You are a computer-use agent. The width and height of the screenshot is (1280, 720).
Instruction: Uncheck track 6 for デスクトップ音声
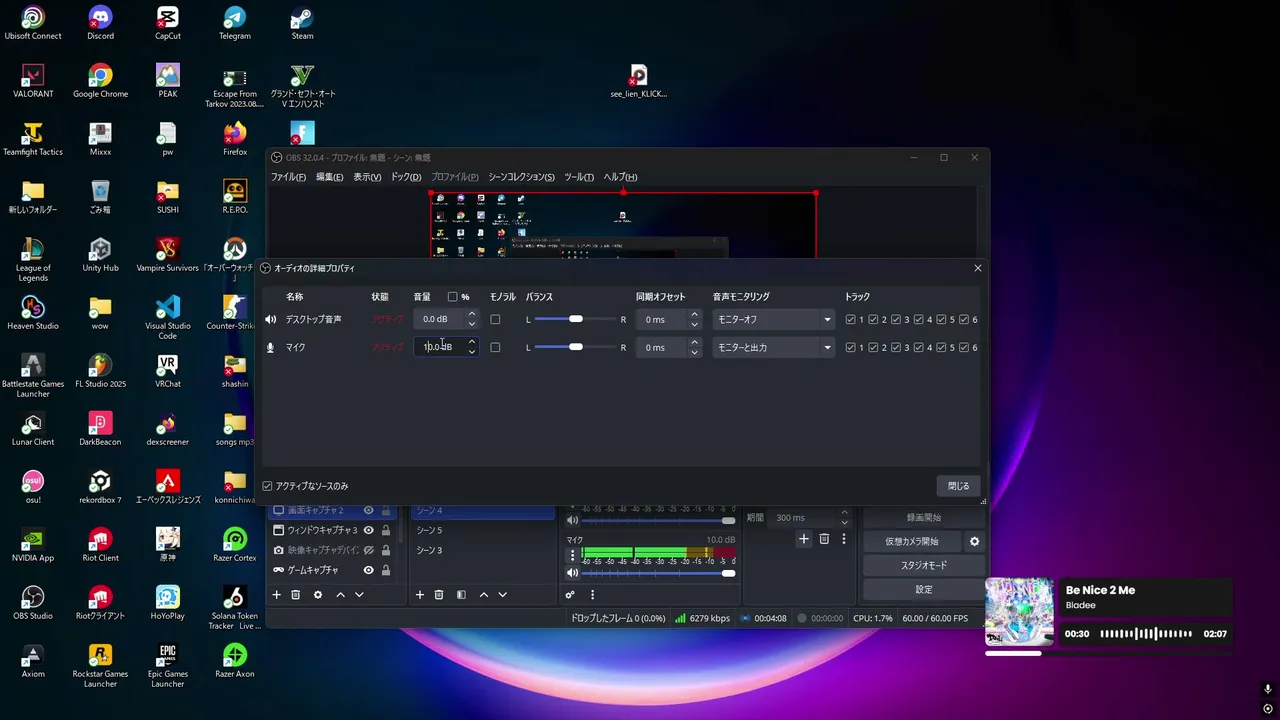(964, 320)
